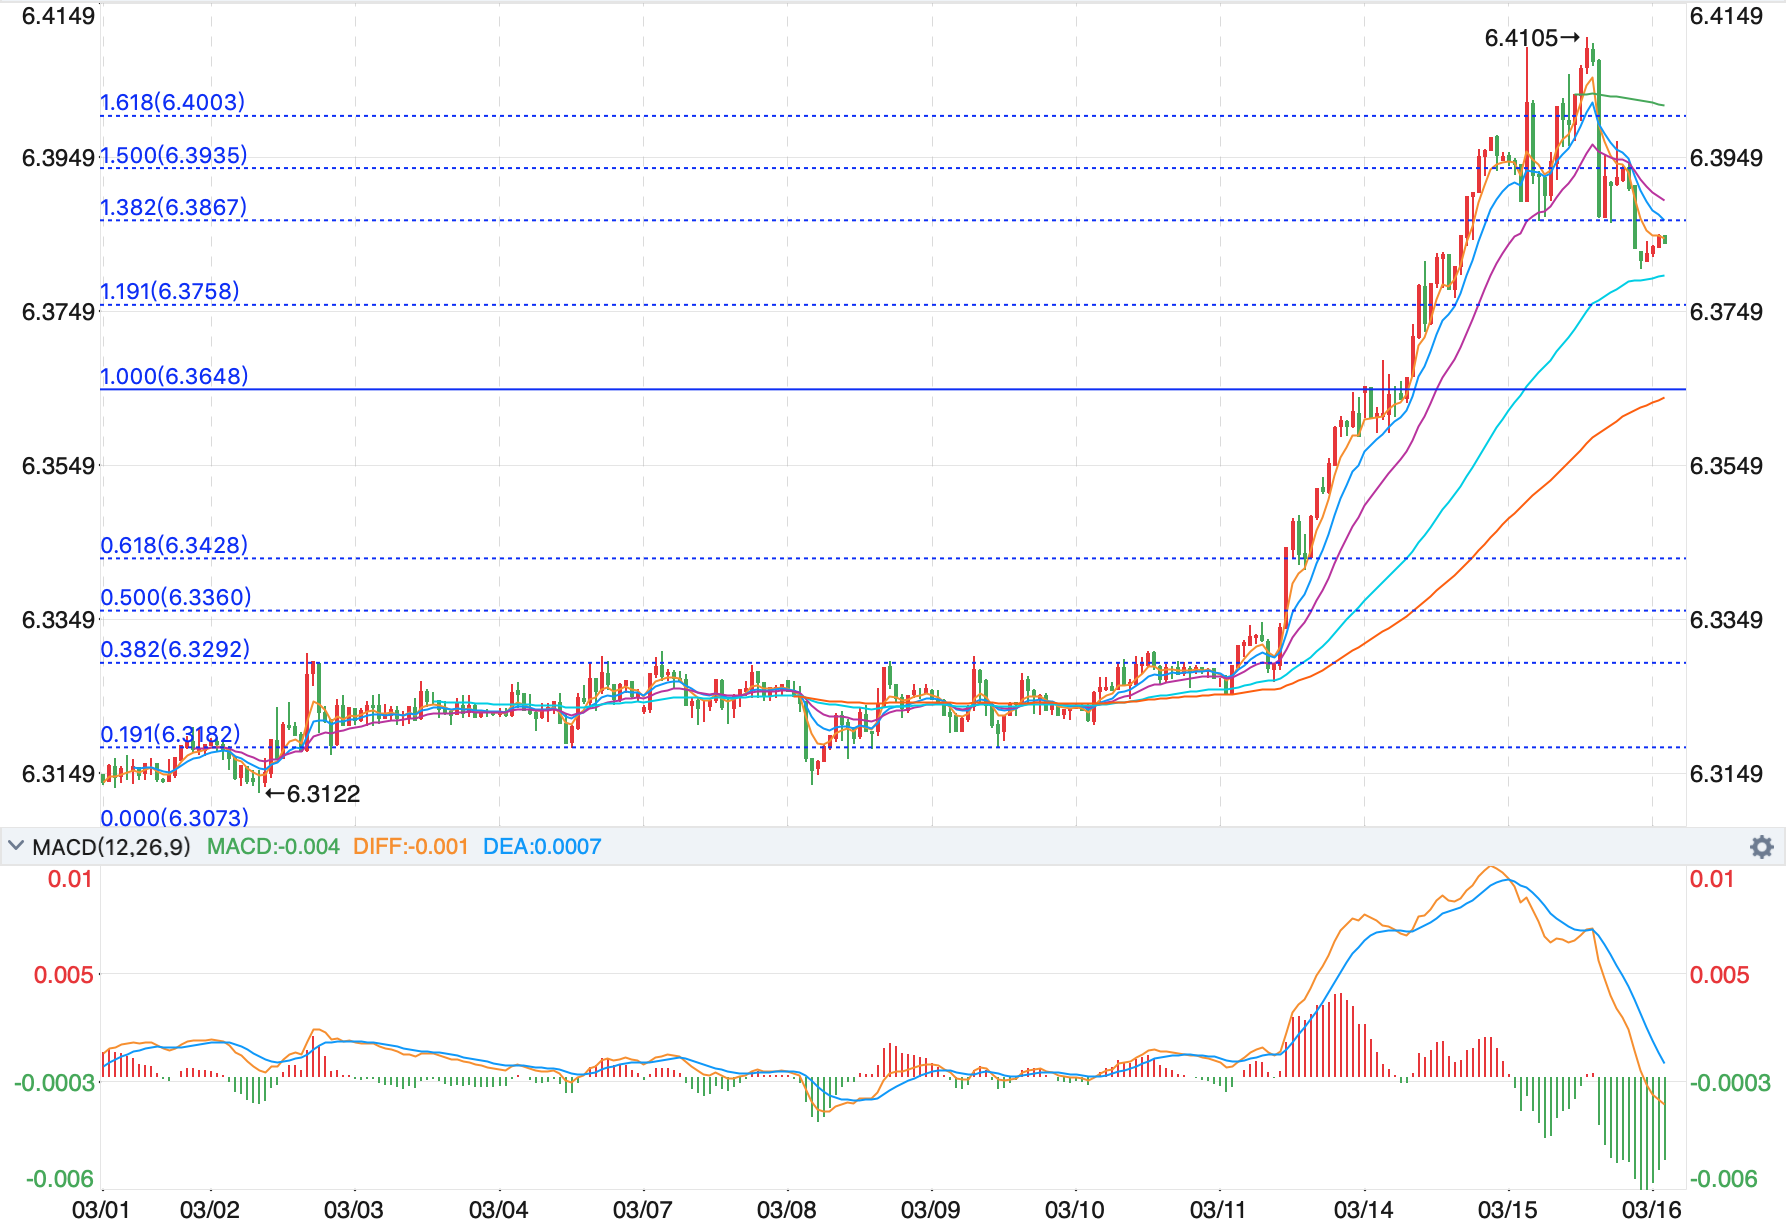
Task: Select the 0.500(6.3360) Fibonacci level label
Action: pyautogui.click(x=175, y=597)
